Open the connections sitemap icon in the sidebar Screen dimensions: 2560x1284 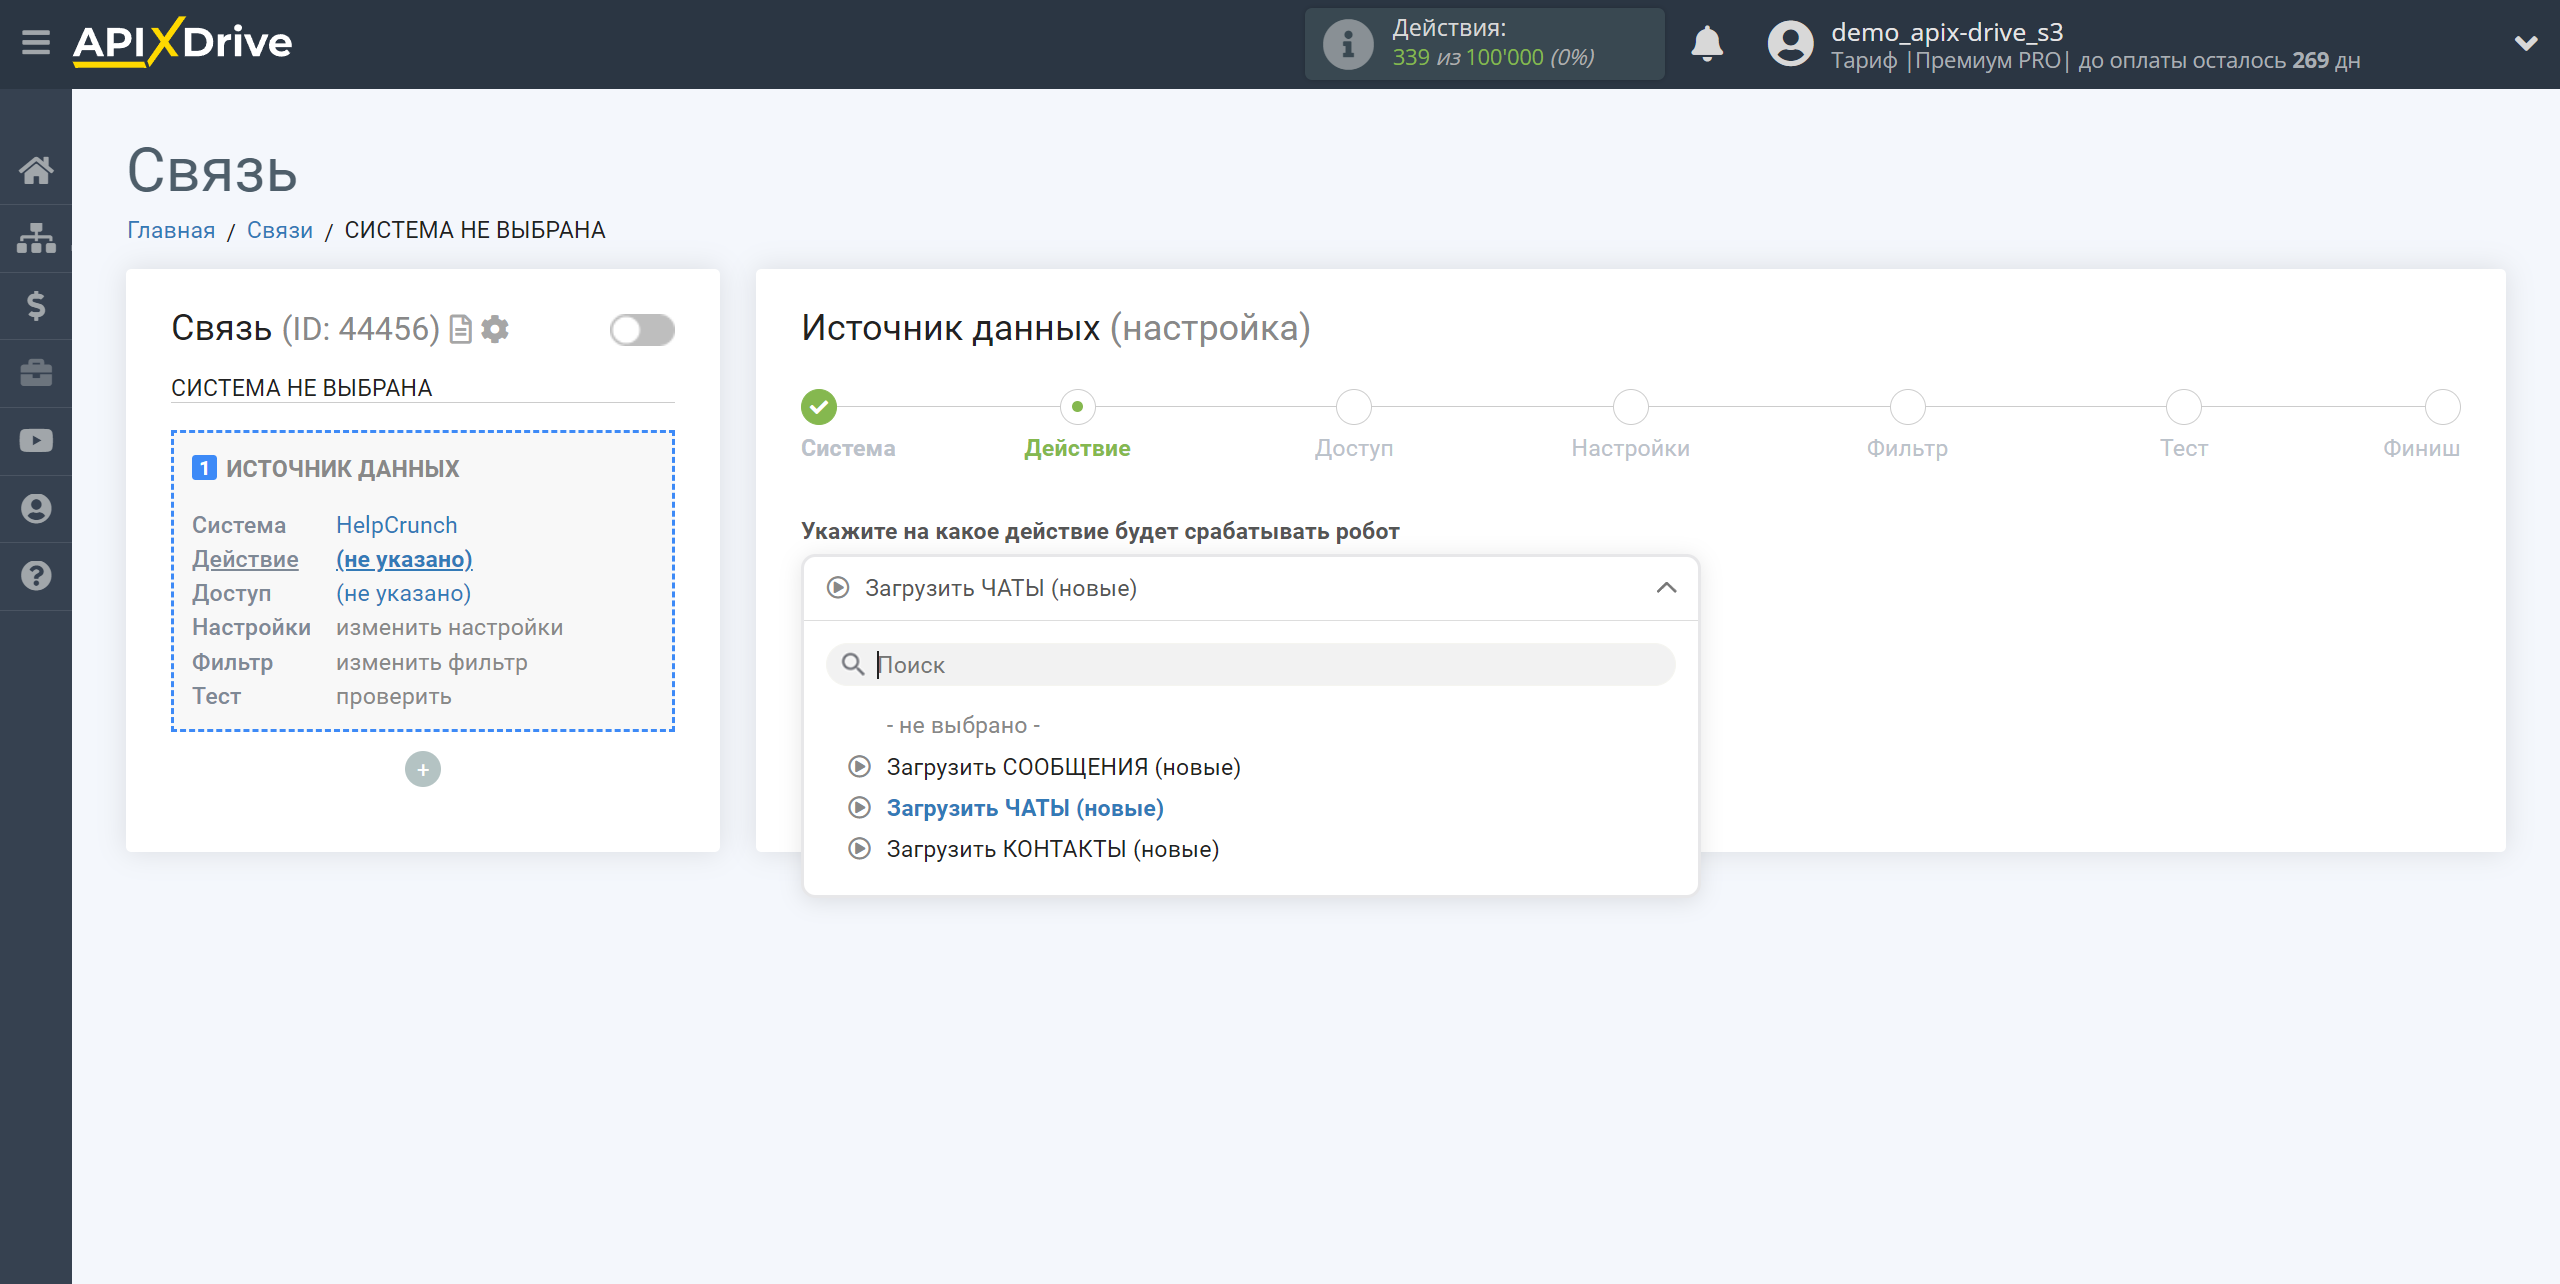click(36, 238)
